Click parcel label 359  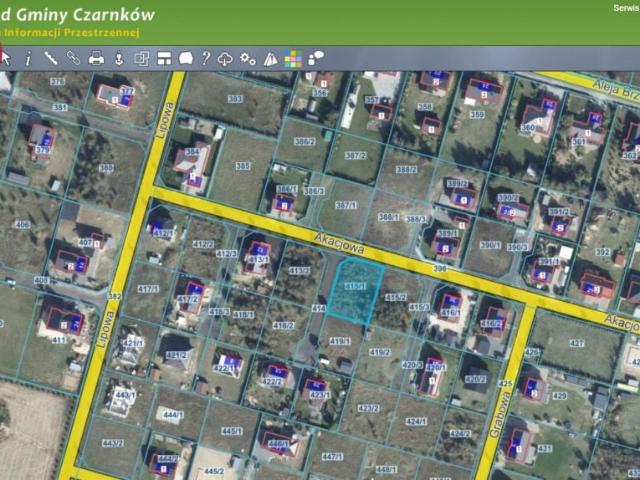[x=477, y=115]
